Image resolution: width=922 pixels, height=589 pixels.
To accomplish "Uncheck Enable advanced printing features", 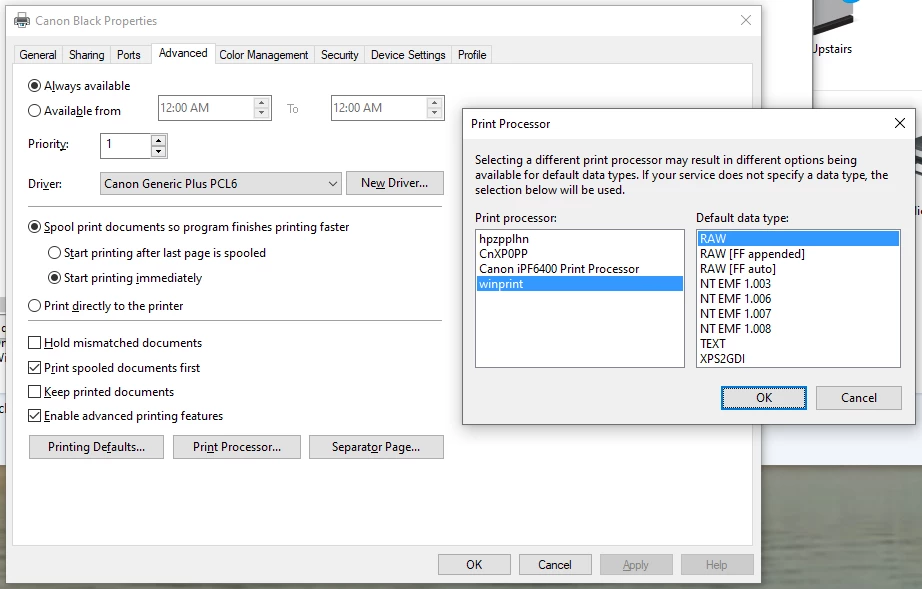I will [x=35, y=416].
